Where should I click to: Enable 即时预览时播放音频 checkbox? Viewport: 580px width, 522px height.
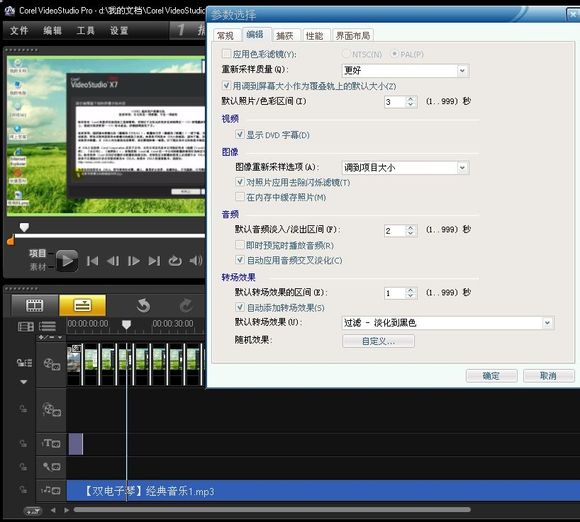pyautogui.click(x=240, y=245)
